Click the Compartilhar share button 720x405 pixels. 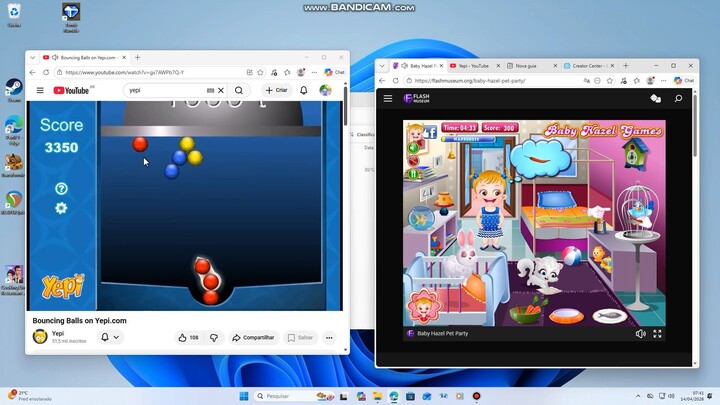(253, 338)
